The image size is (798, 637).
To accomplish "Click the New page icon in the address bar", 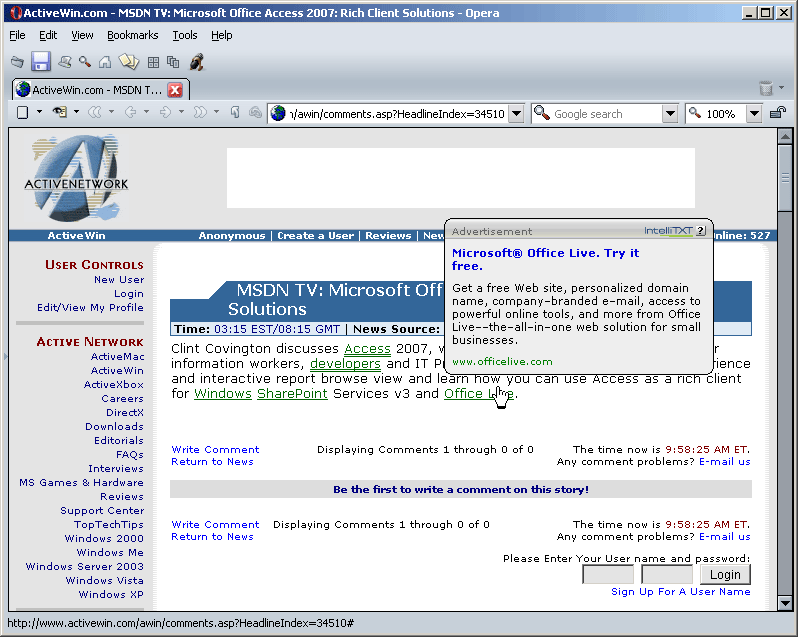I will coord(22,112).
